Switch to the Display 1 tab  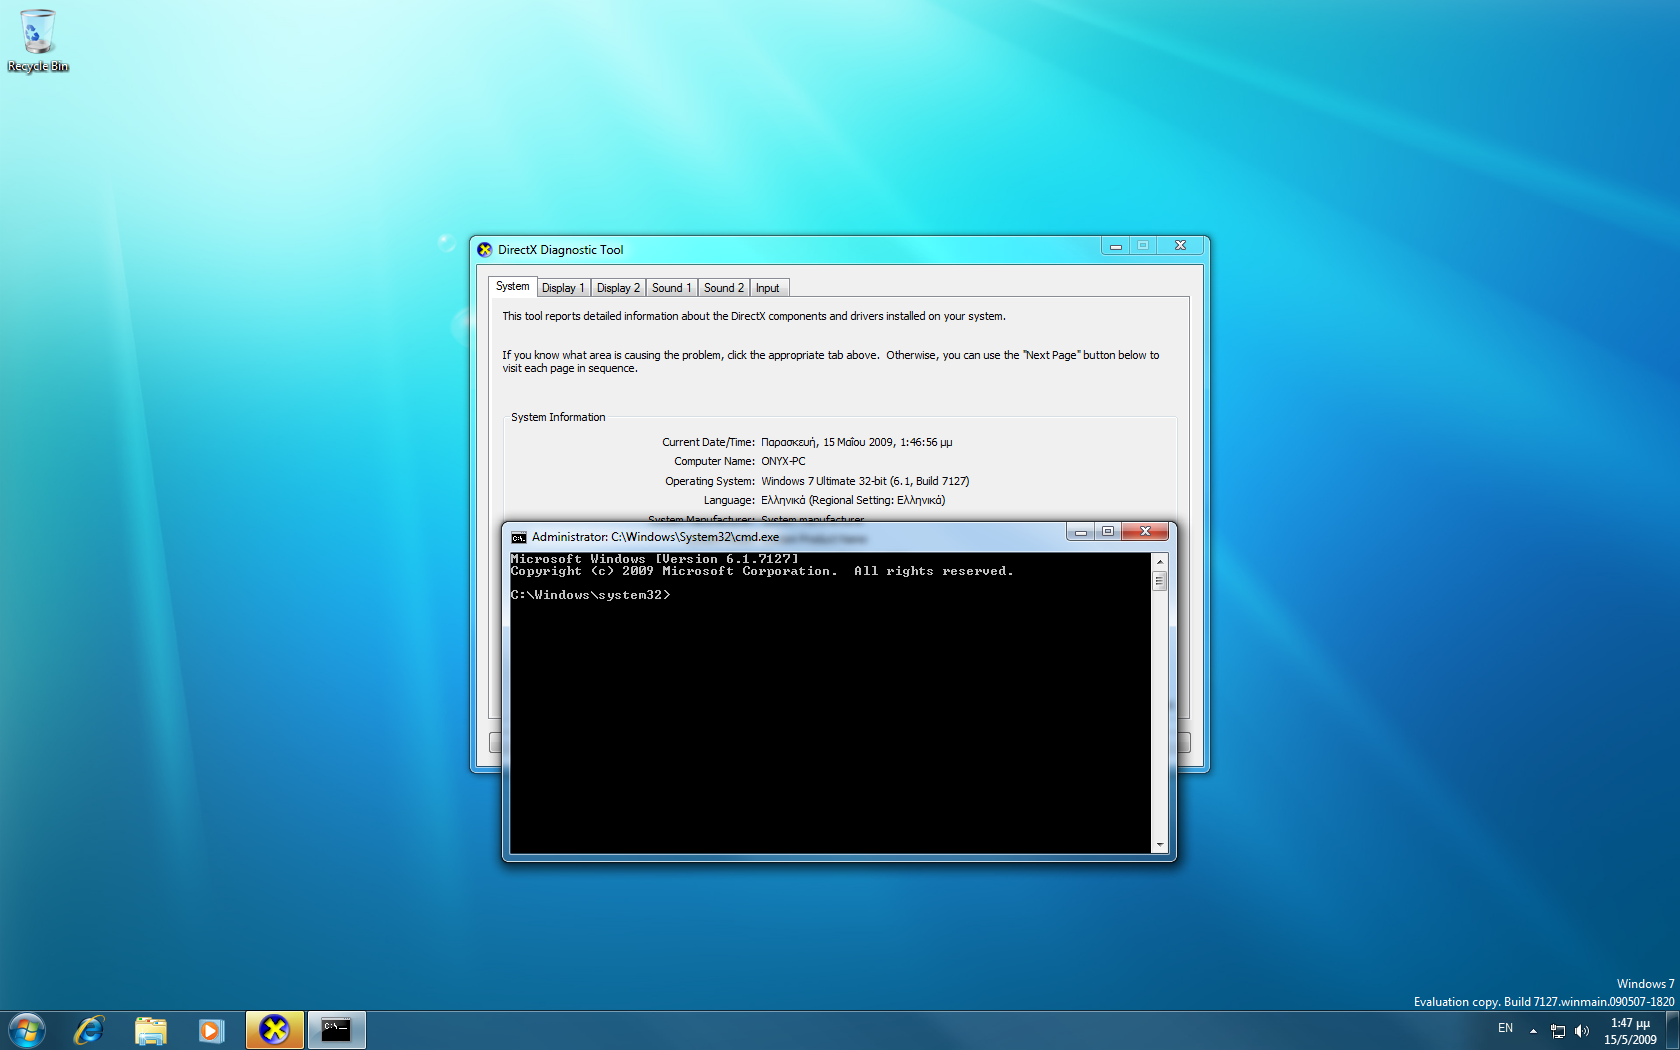coord(562,288)
